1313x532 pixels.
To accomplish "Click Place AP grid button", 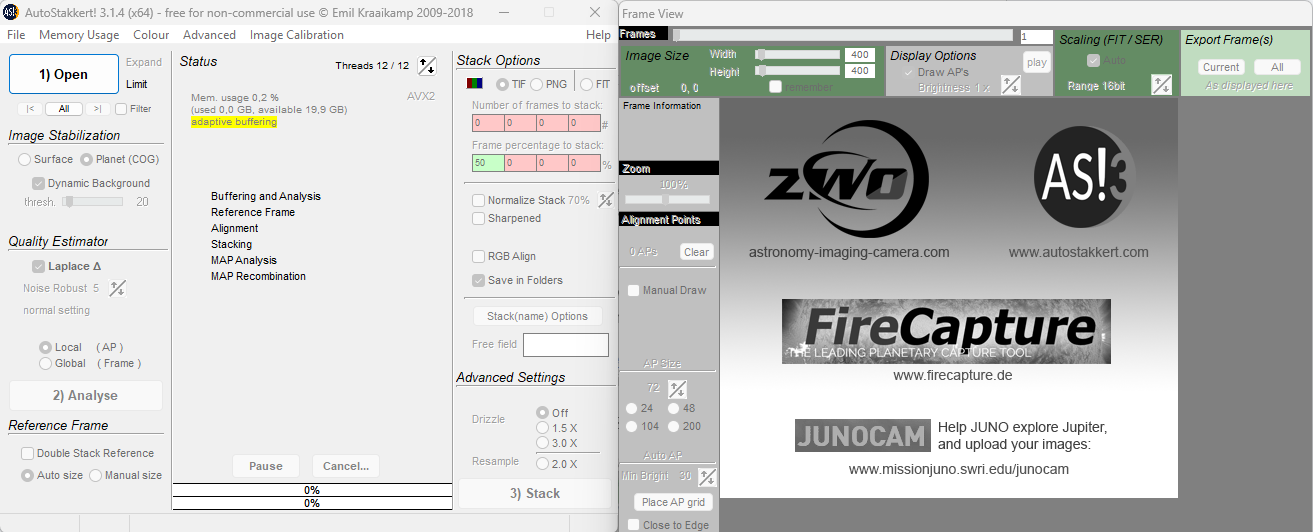I will coord(674,502).
